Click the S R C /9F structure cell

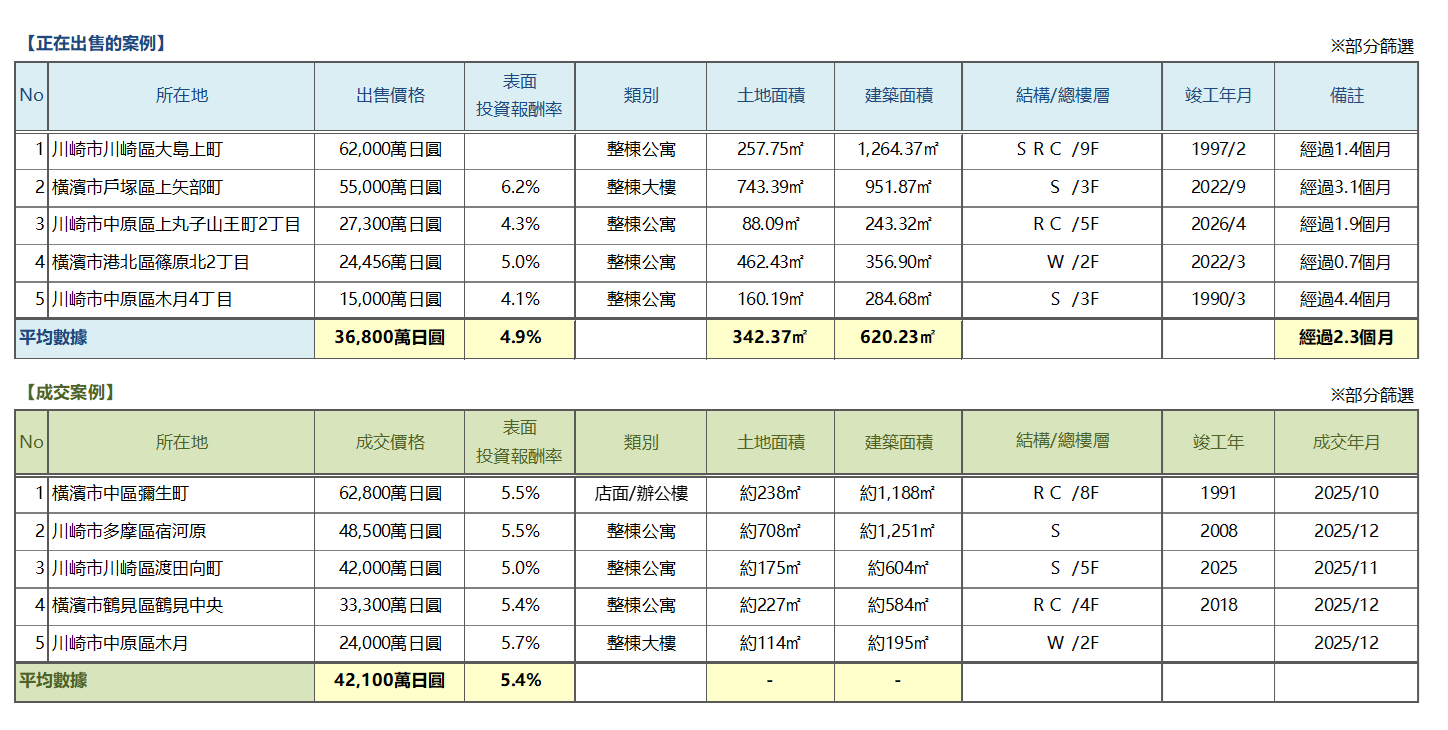1062,150
